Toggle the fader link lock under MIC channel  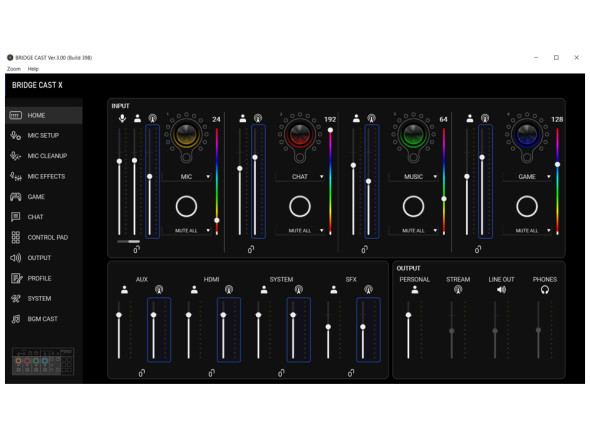point(137,249)
